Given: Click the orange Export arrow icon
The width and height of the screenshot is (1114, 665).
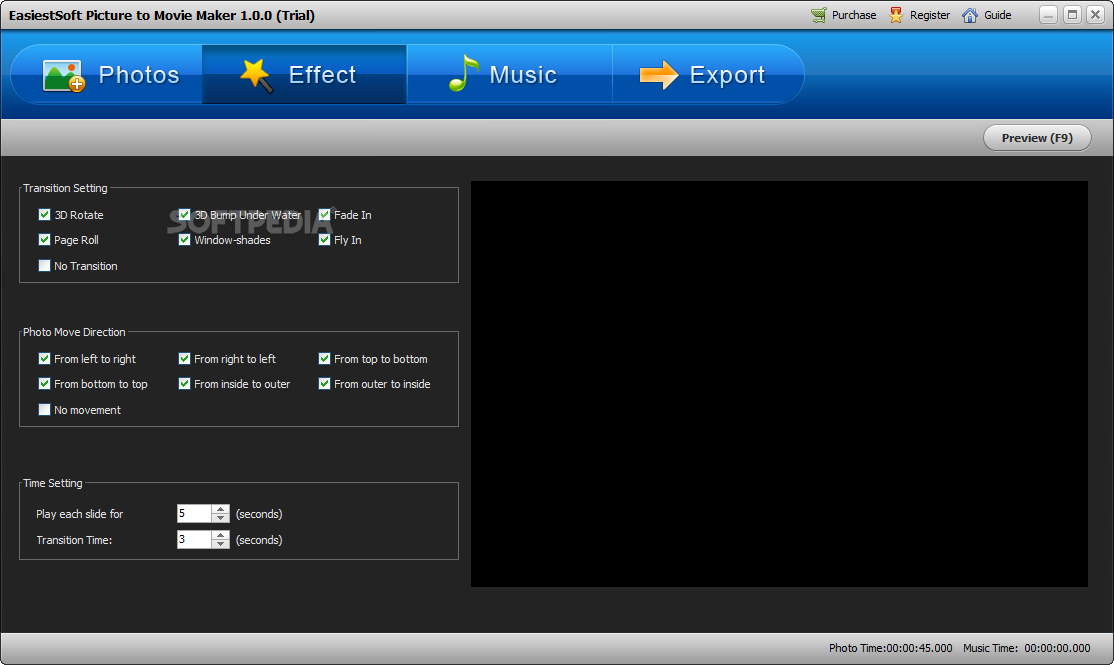Looking at the screenshot, I should (x=659, y=75).
